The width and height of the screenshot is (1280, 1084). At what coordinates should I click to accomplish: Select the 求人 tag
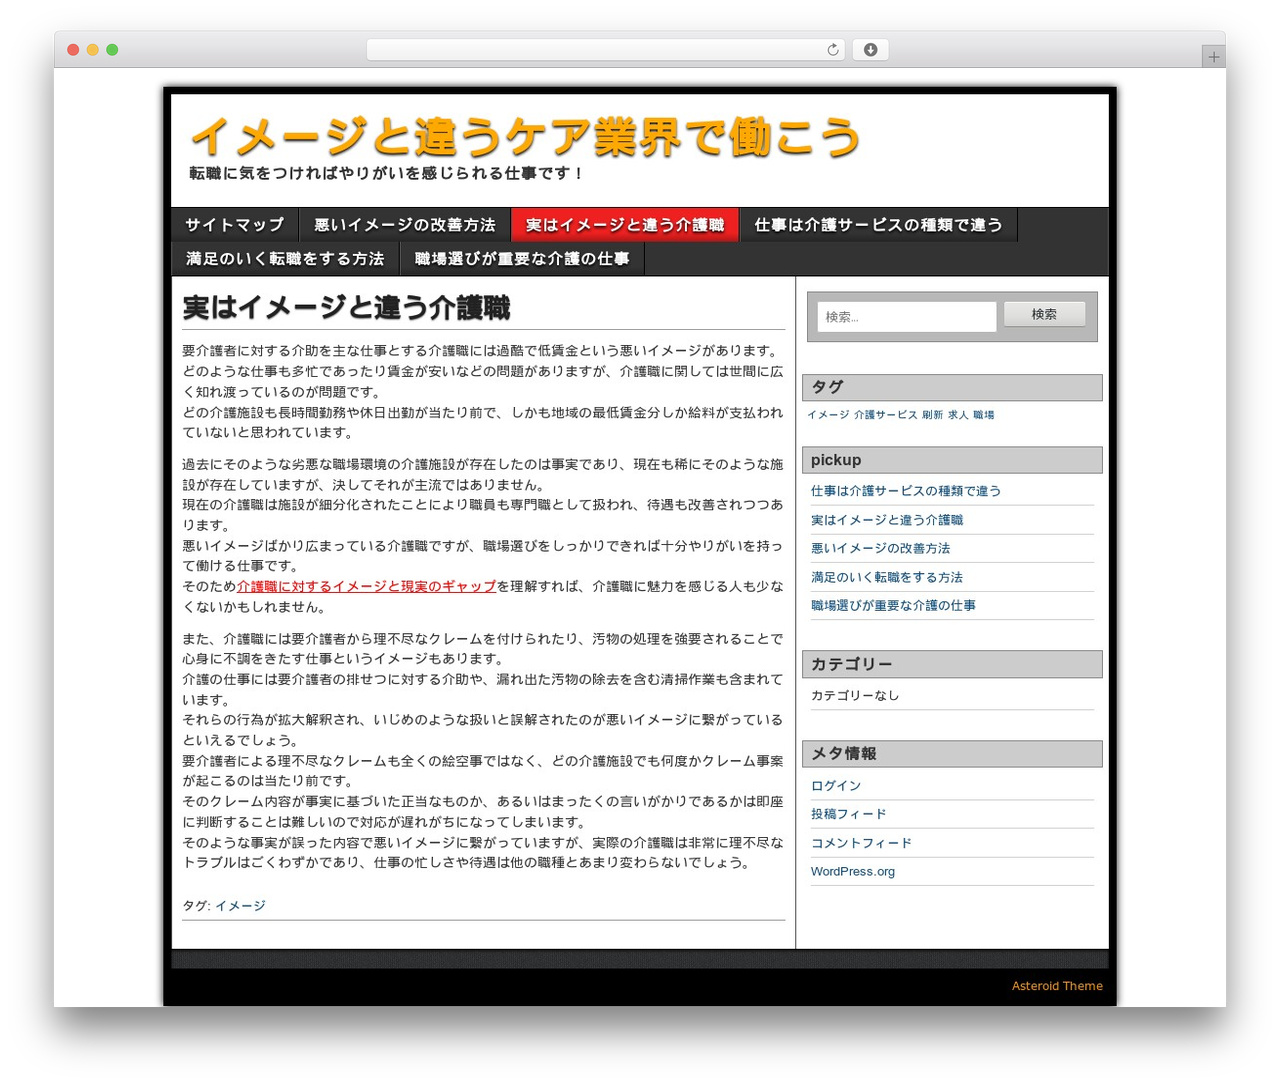(x=958, y=415)
